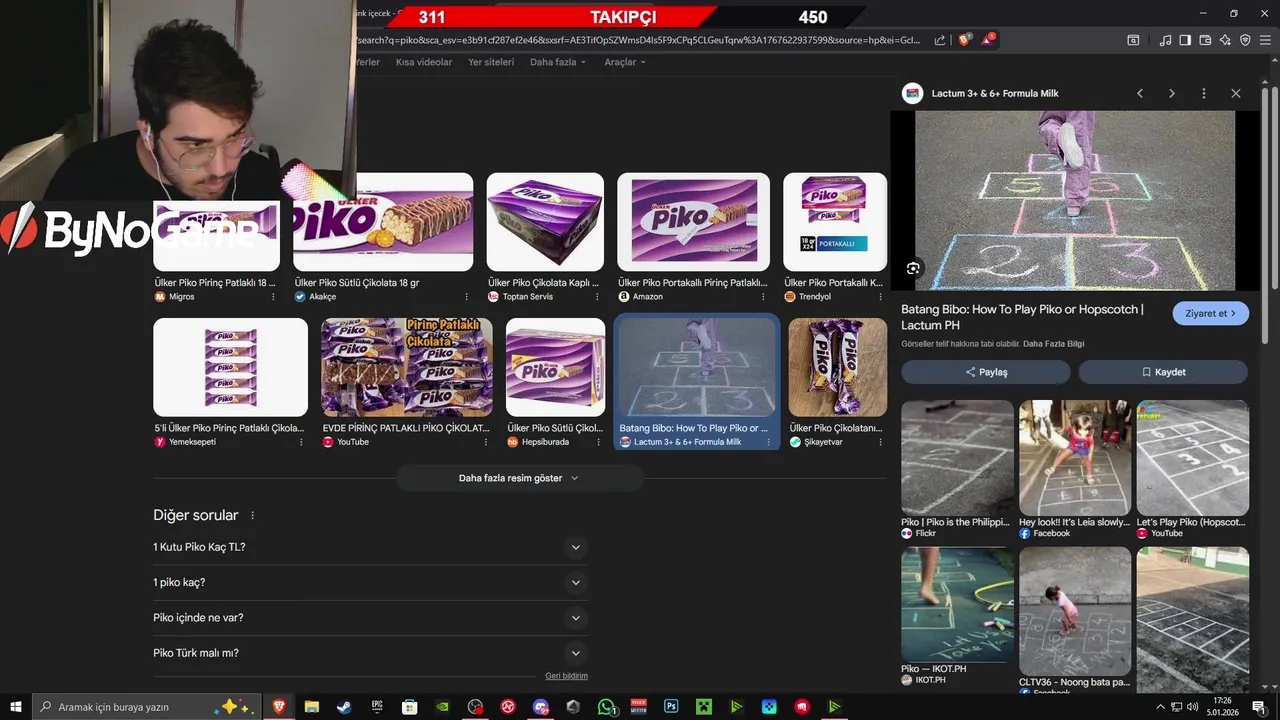Open the volume speaker icon in tray
This screenshot has width=1280, height=720.
pos(1192,707)
